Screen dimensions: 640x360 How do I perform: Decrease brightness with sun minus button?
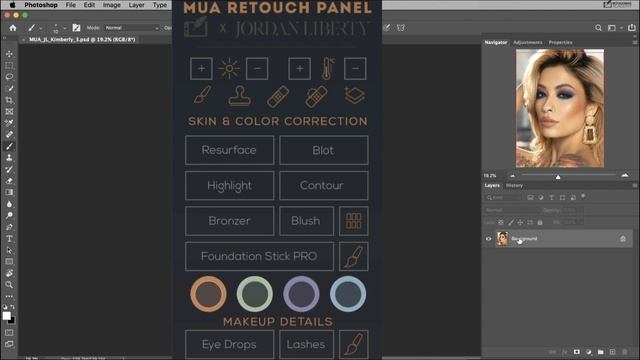[x=257, y=69]
